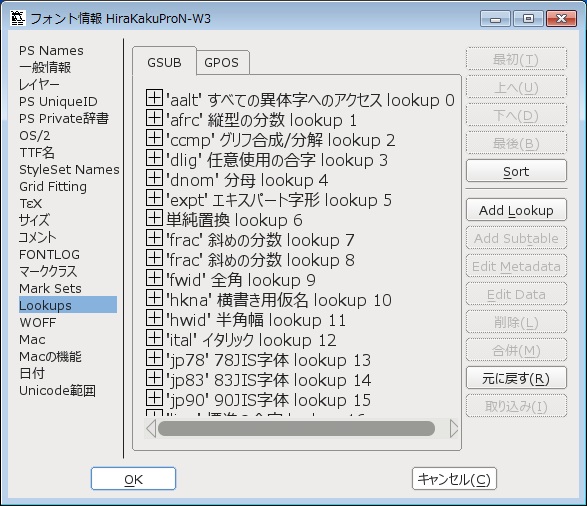Expand the 'ccmp' lookup 2 entry
The image size is (587, 506).
(x=154, y=138)
